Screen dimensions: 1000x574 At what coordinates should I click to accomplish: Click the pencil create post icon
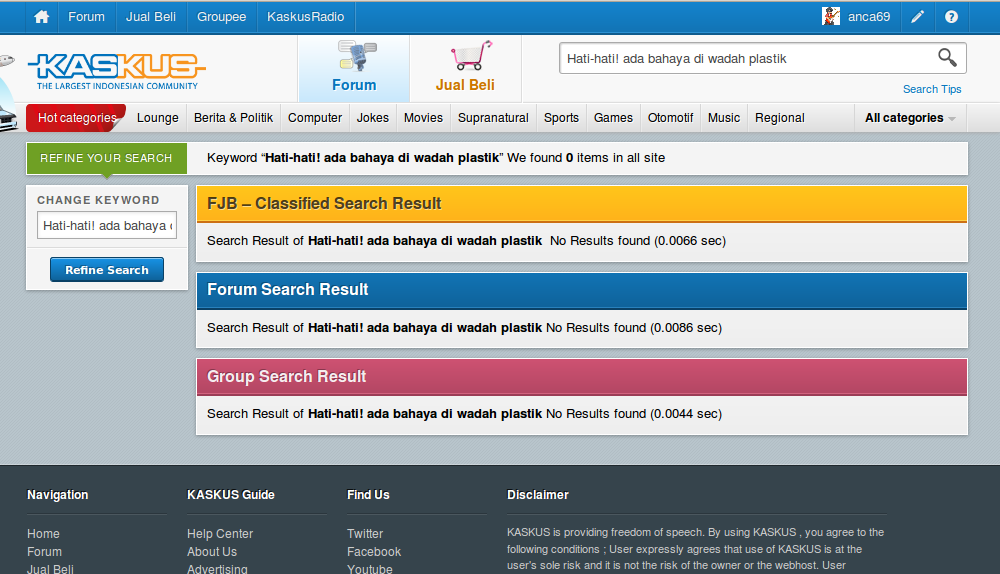tap(917, 17)
